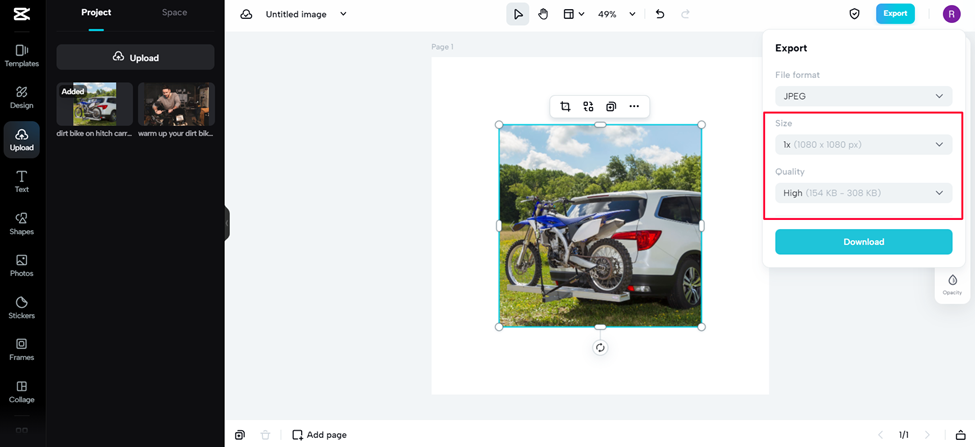
Task: Open the Shapes panel
Action: coord(22,224)
